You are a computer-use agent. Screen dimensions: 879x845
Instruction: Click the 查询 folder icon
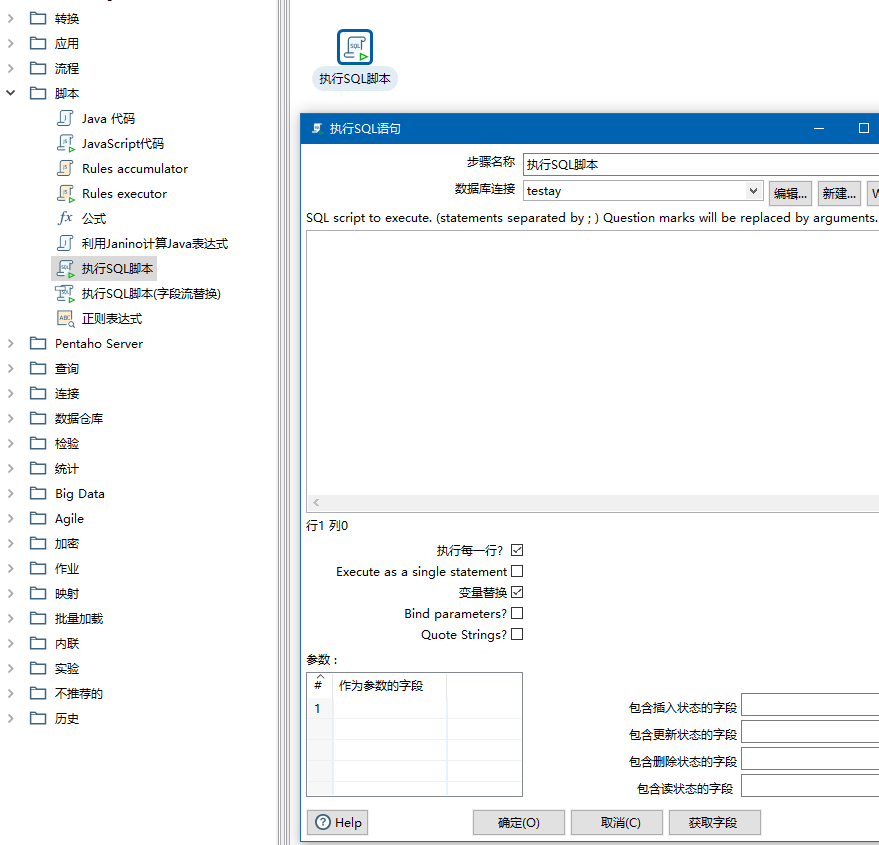pos(38,368)
